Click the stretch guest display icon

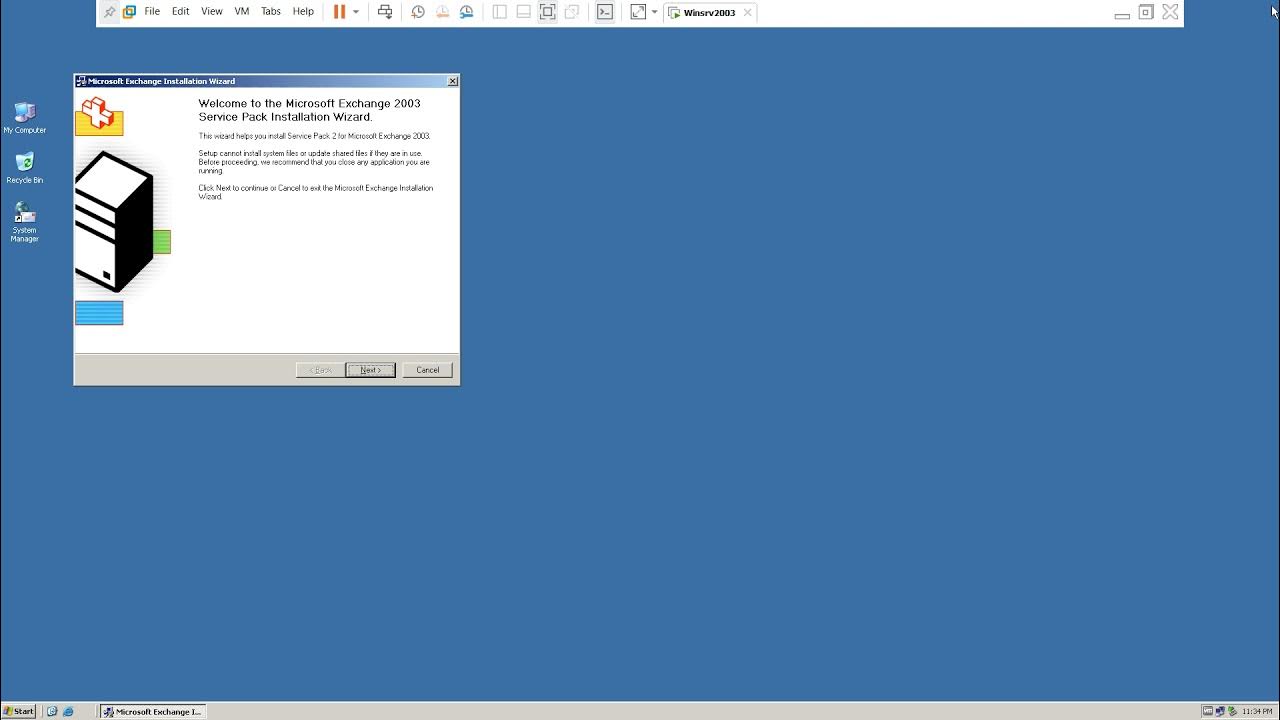(638, 12)
